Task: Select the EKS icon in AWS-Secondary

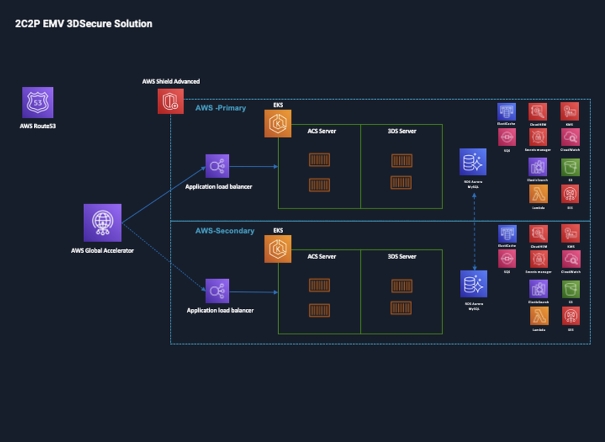Action: coord(278,250)
